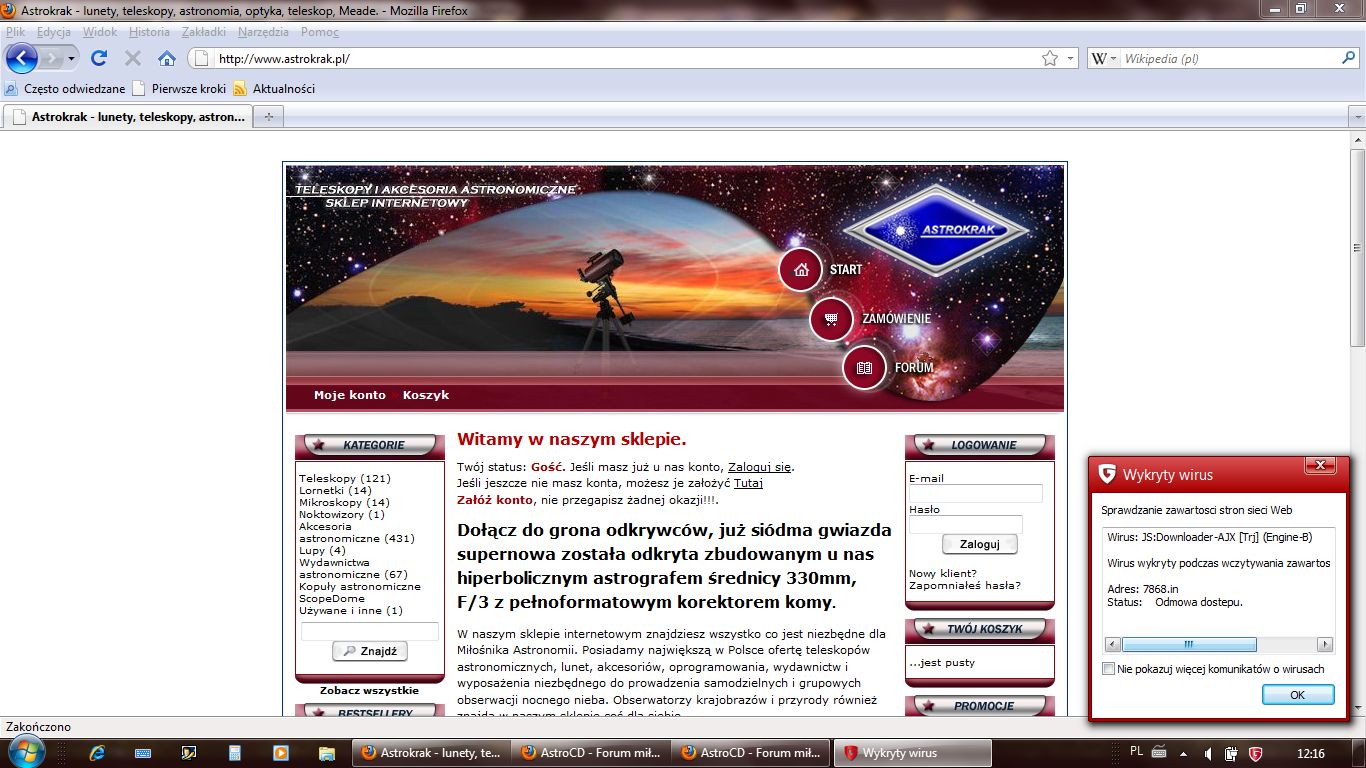The width and height of the screenshot is (1366, 768).
Task: Click the Nowy klient? link
Action: tap(943, 573)
